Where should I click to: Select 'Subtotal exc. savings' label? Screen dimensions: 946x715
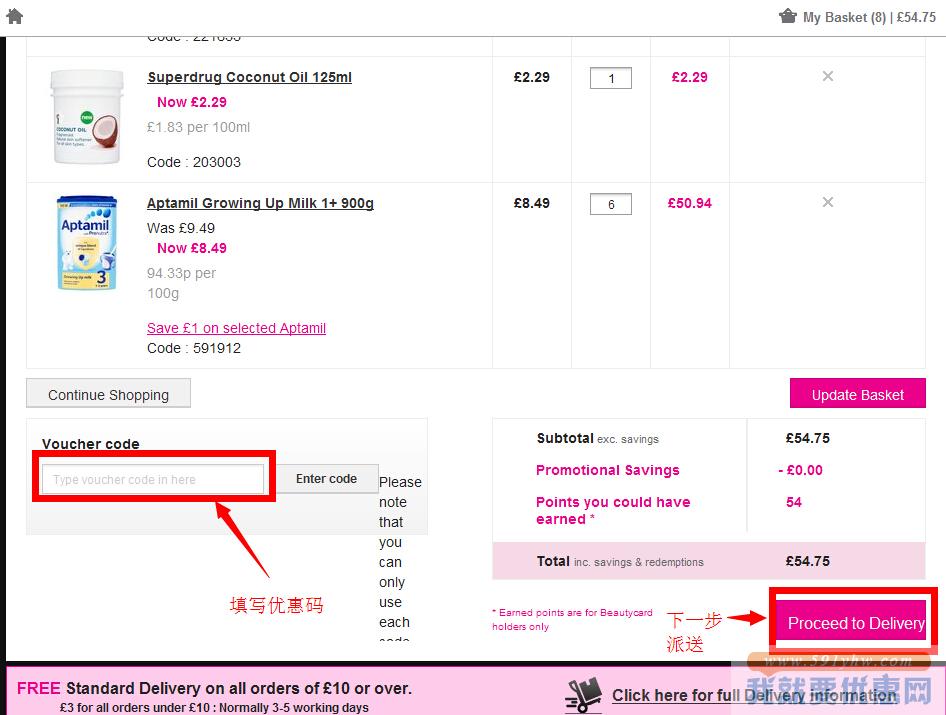(597, 438)
